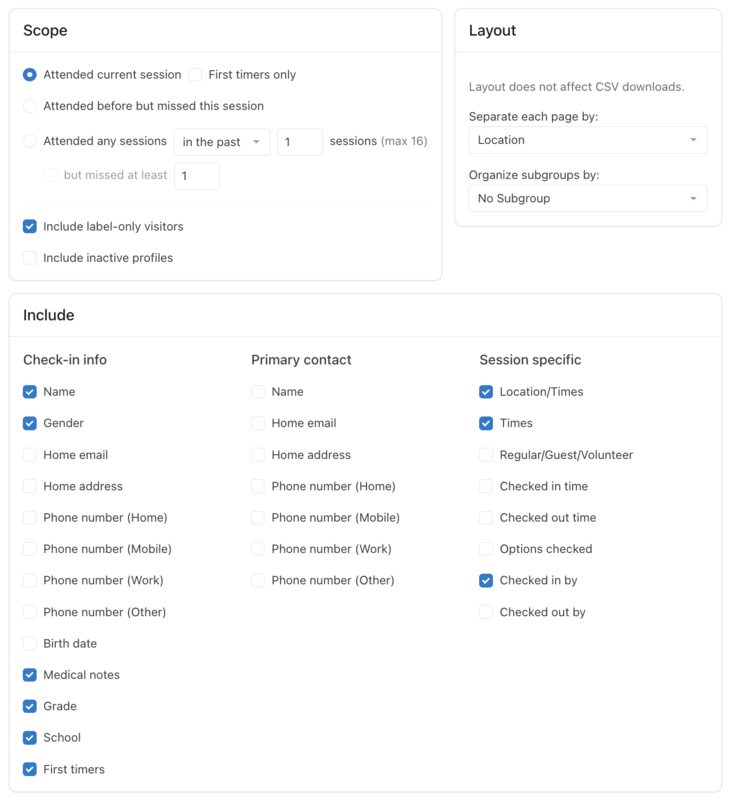Uncheck Gender under Check-in info

point(30,423)
